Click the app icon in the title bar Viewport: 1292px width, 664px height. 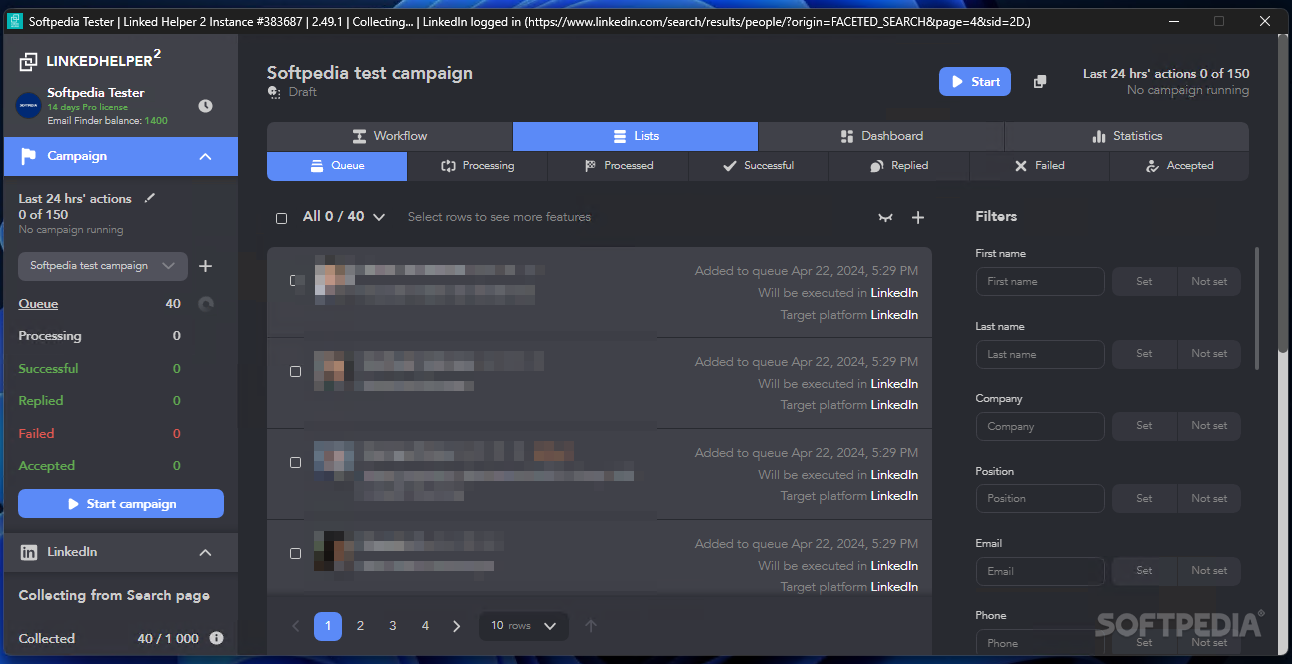coord(15,21)
